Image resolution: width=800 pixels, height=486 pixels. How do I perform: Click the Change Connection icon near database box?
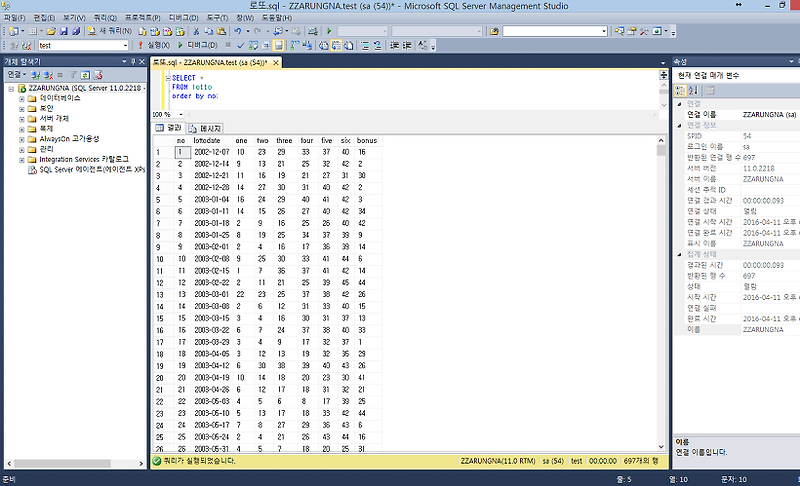tap(26, 45)
